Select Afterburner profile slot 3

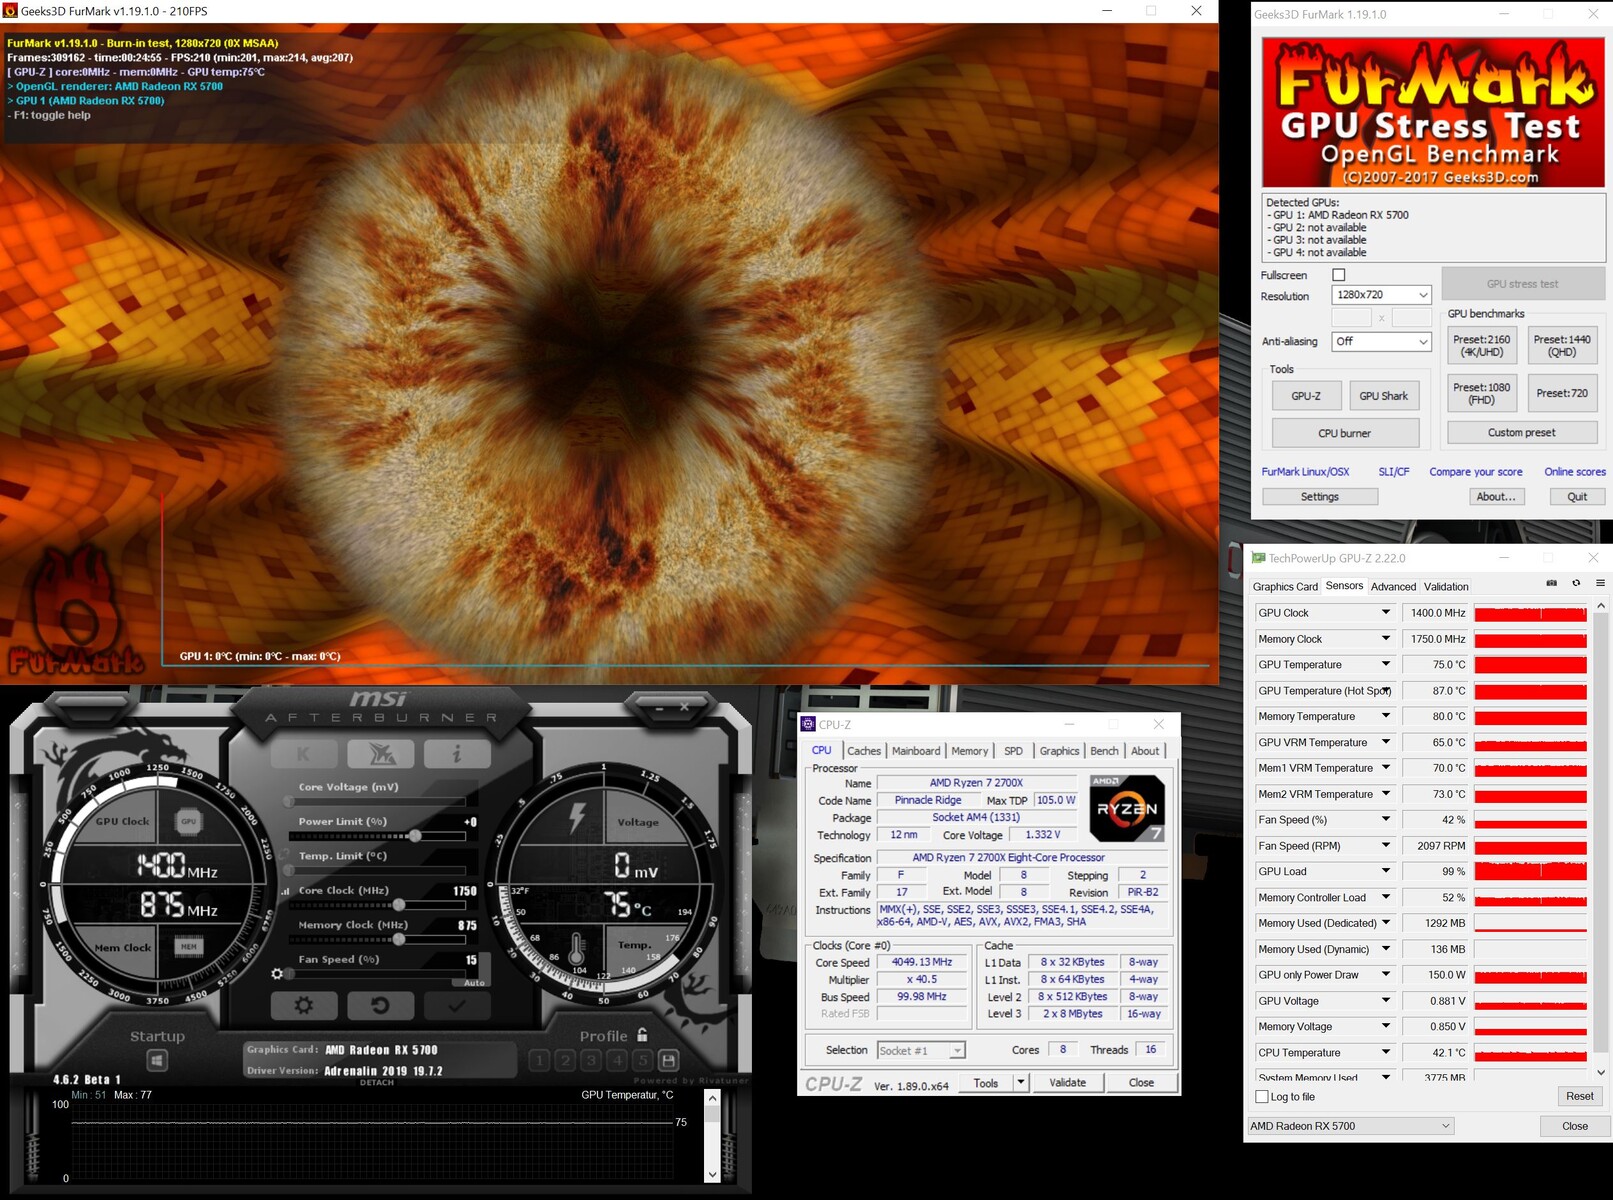pos(591,1060)
